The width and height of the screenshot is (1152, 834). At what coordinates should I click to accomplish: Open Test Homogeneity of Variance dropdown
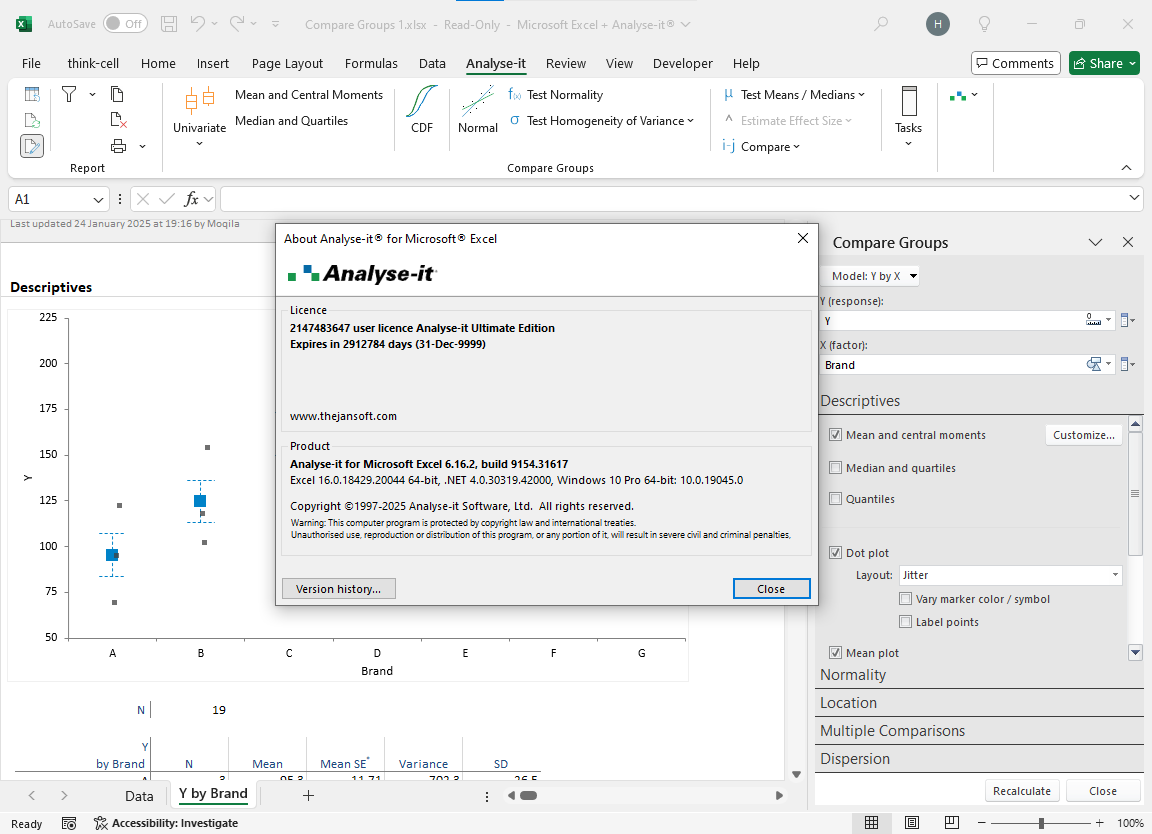[602, 121]
